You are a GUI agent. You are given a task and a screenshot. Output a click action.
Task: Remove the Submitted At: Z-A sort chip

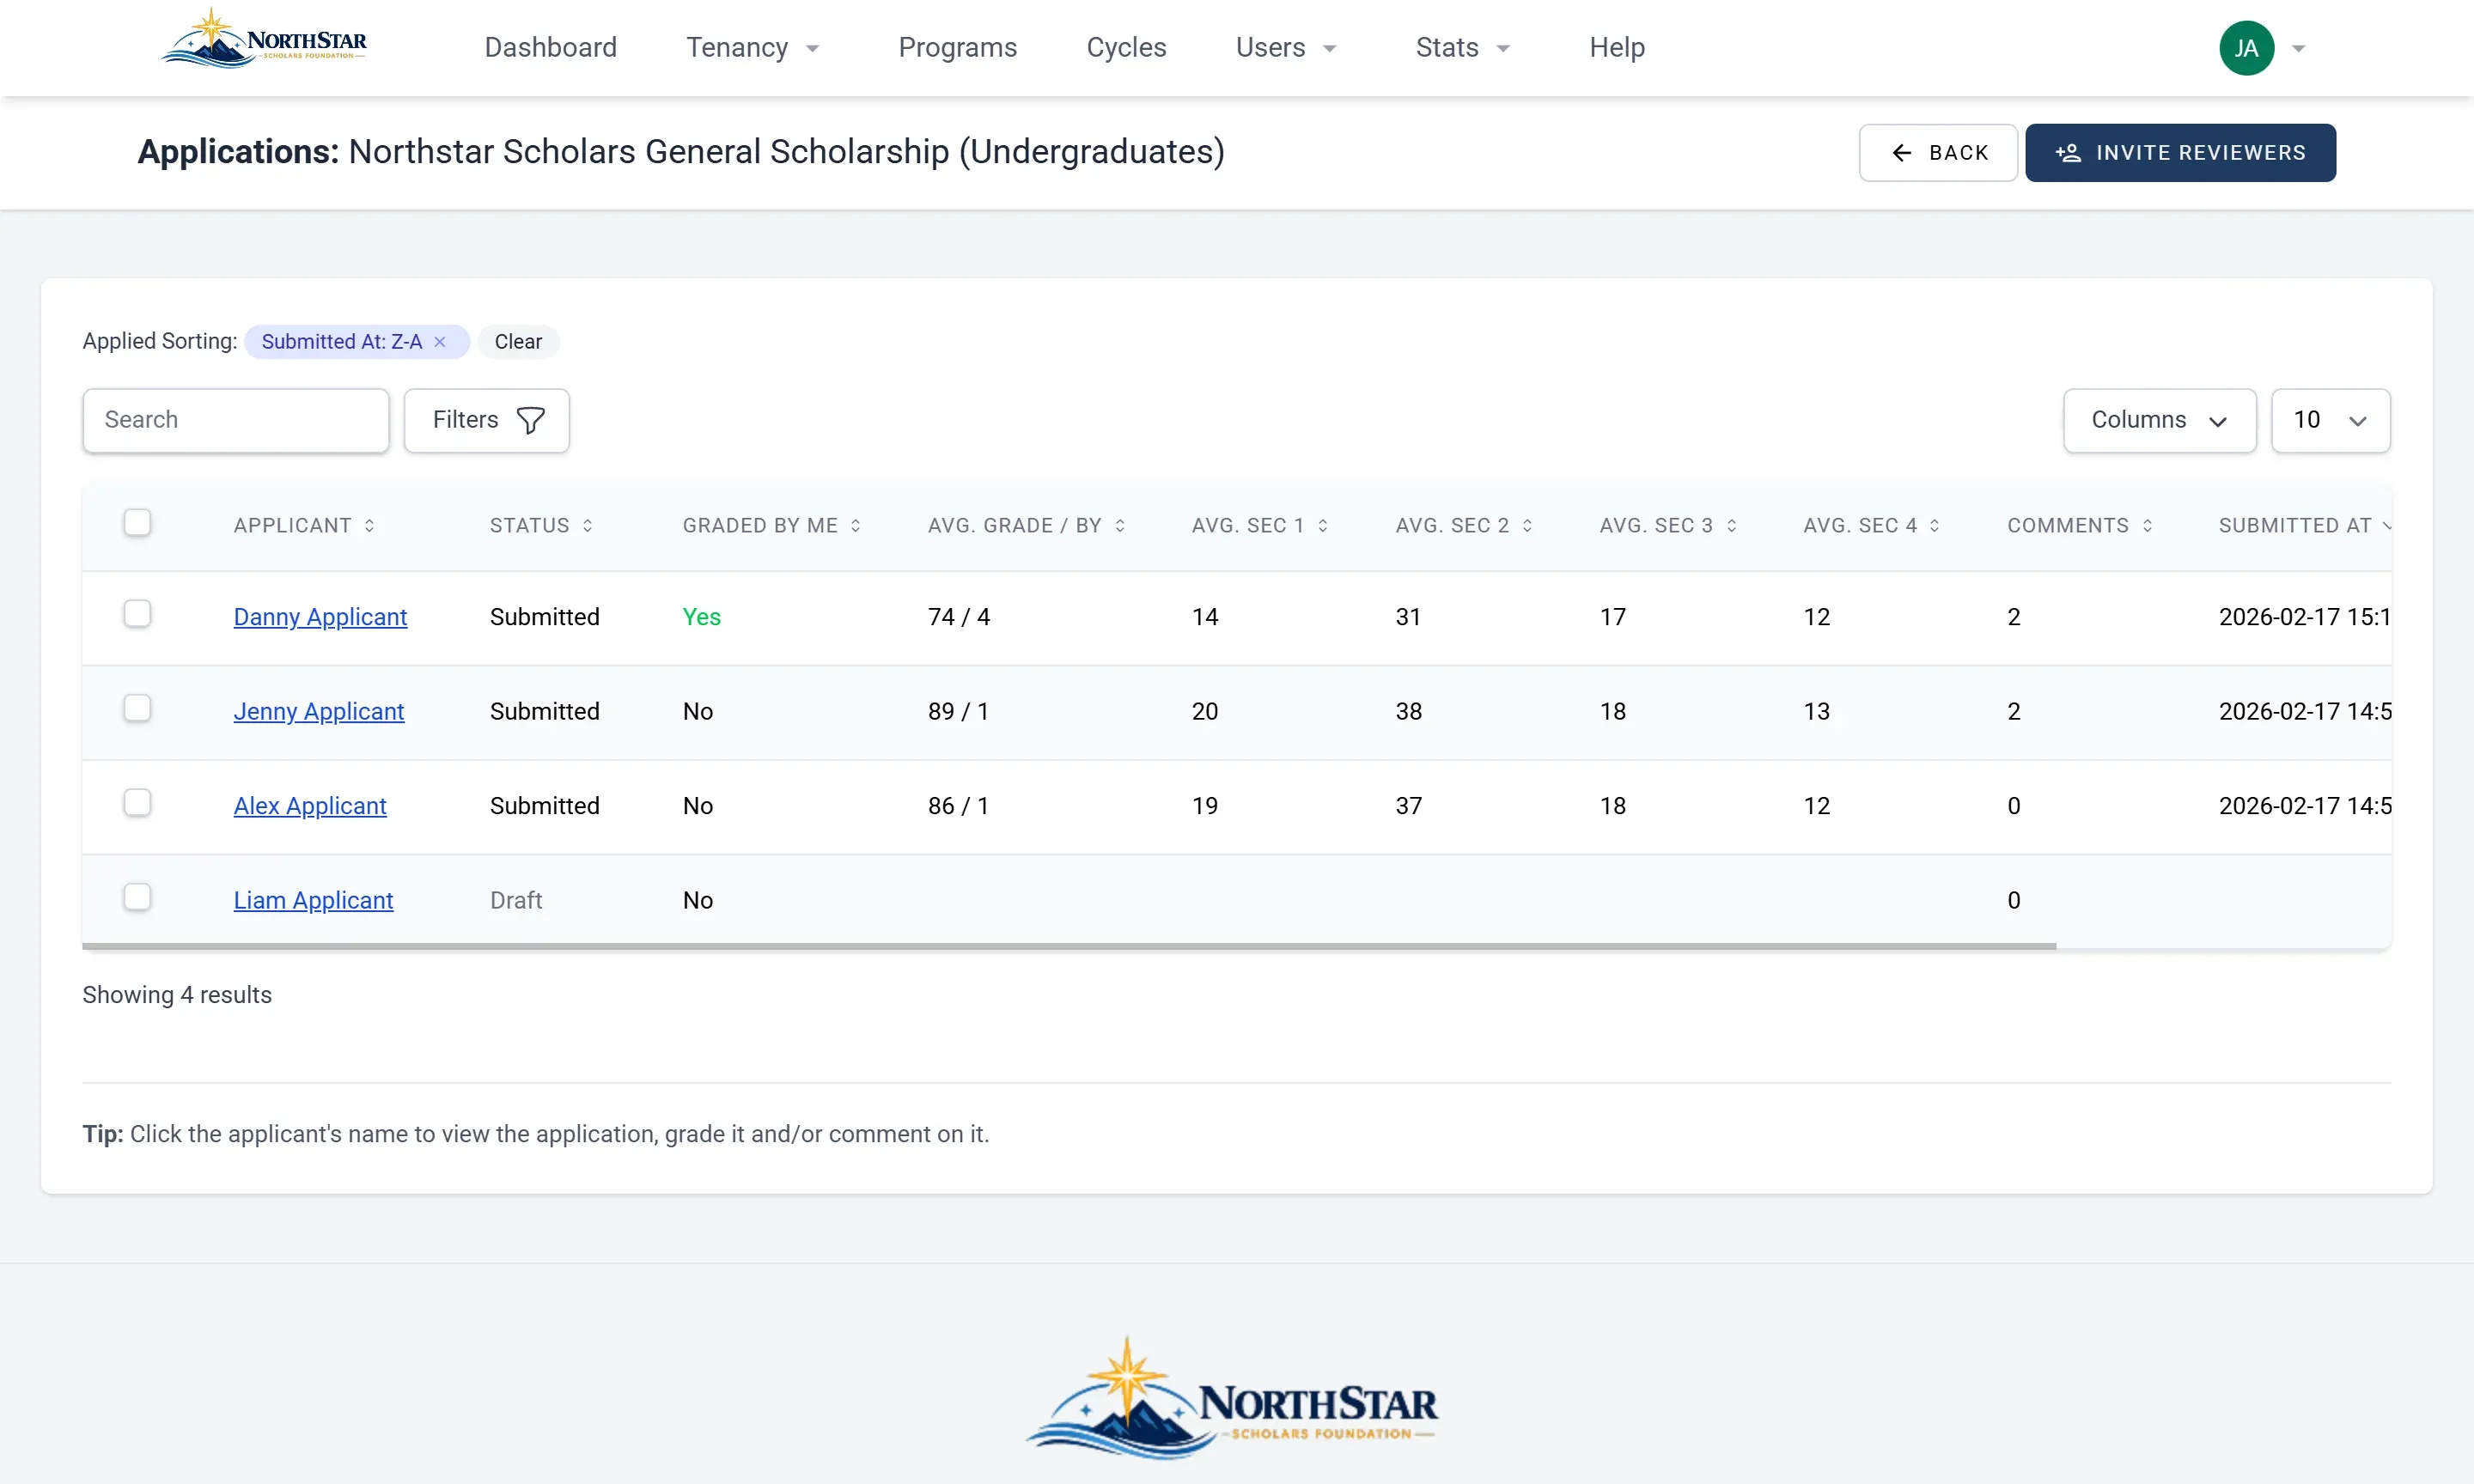coord(440,342)
